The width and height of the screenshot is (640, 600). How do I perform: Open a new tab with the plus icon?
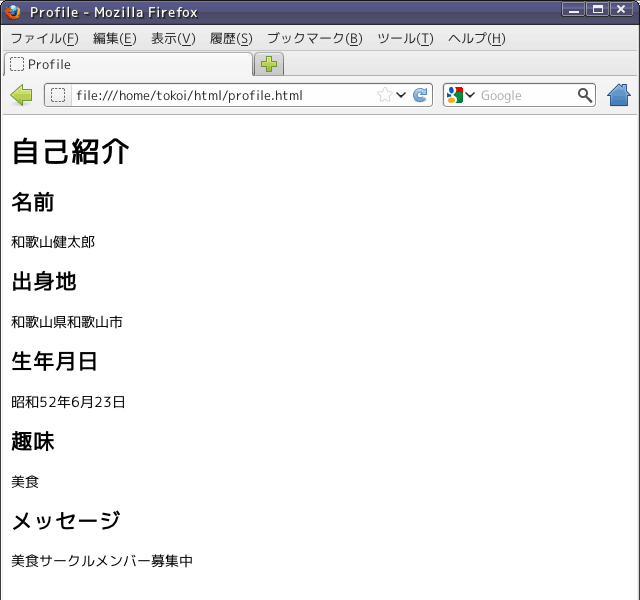click(269, 64)
